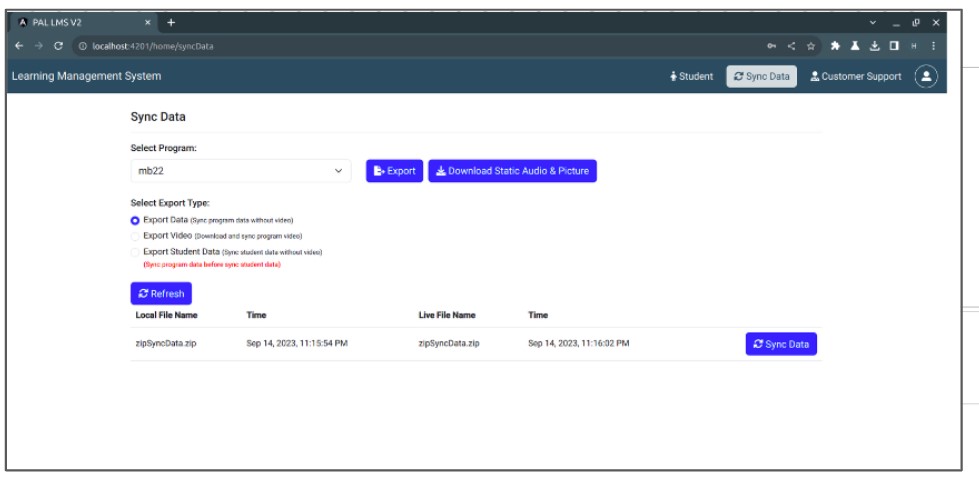Click the share page icon
Screen dimensions: 979x478
point(791,46)
